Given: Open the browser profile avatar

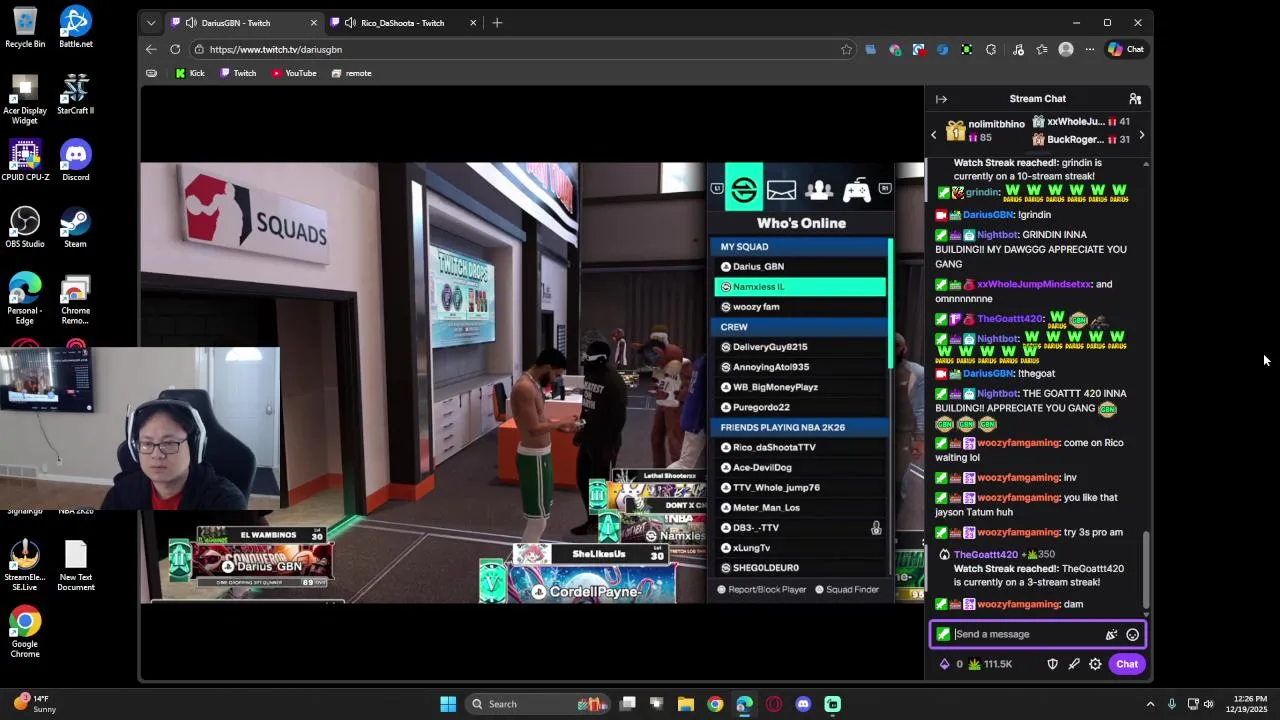Looking at the screenshot, I should tap(1066, 49).
